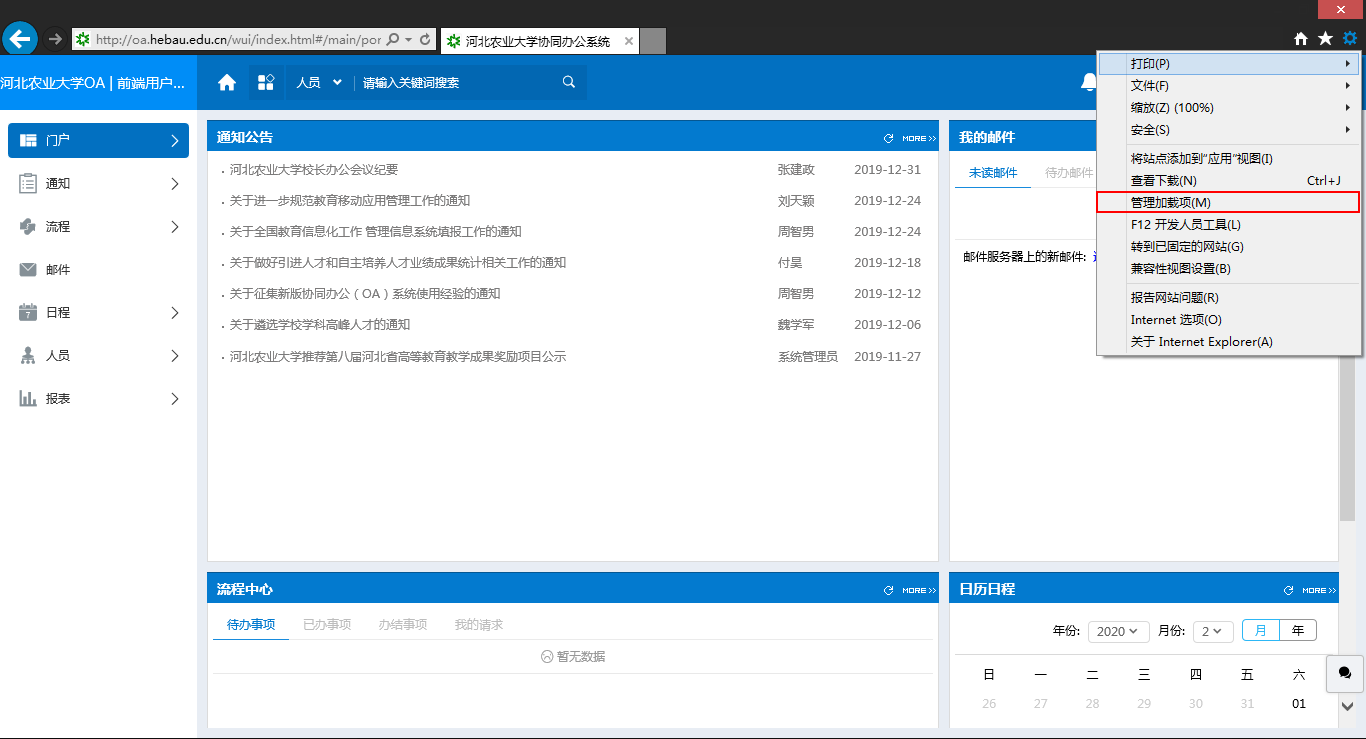Choose 兼容性视图设置(B) menu entry
This screenshot has height=739, width=1366.
click(x=1229, y=269)
